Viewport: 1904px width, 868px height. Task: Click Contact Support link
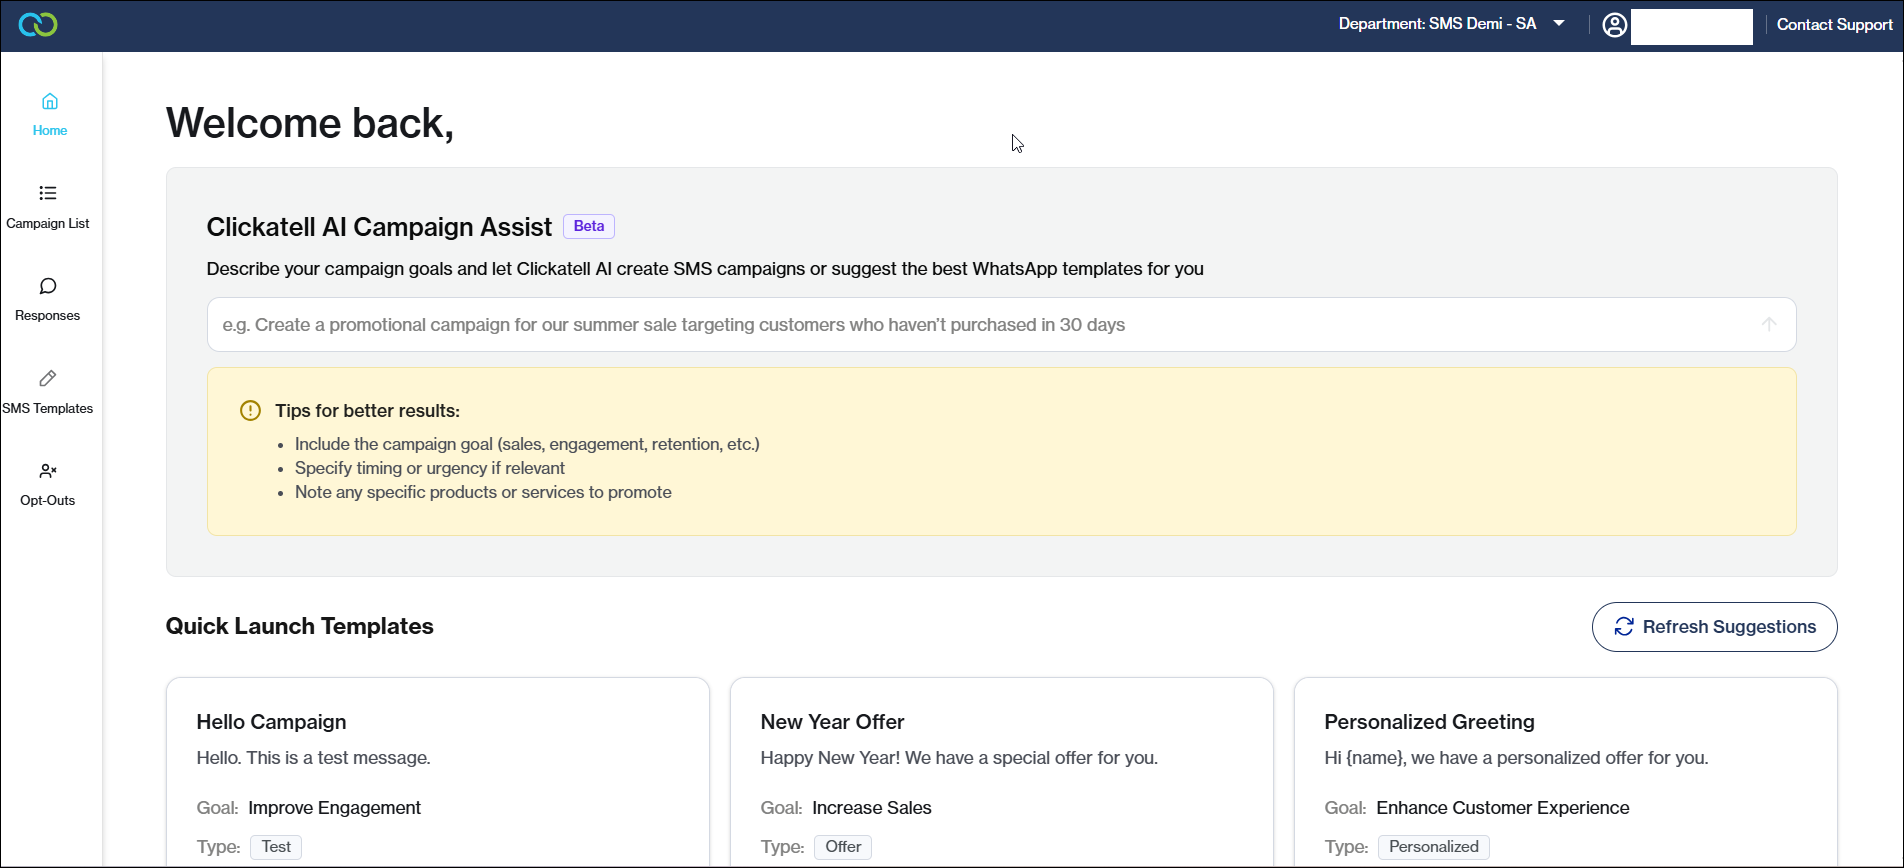click(1834, 25)
